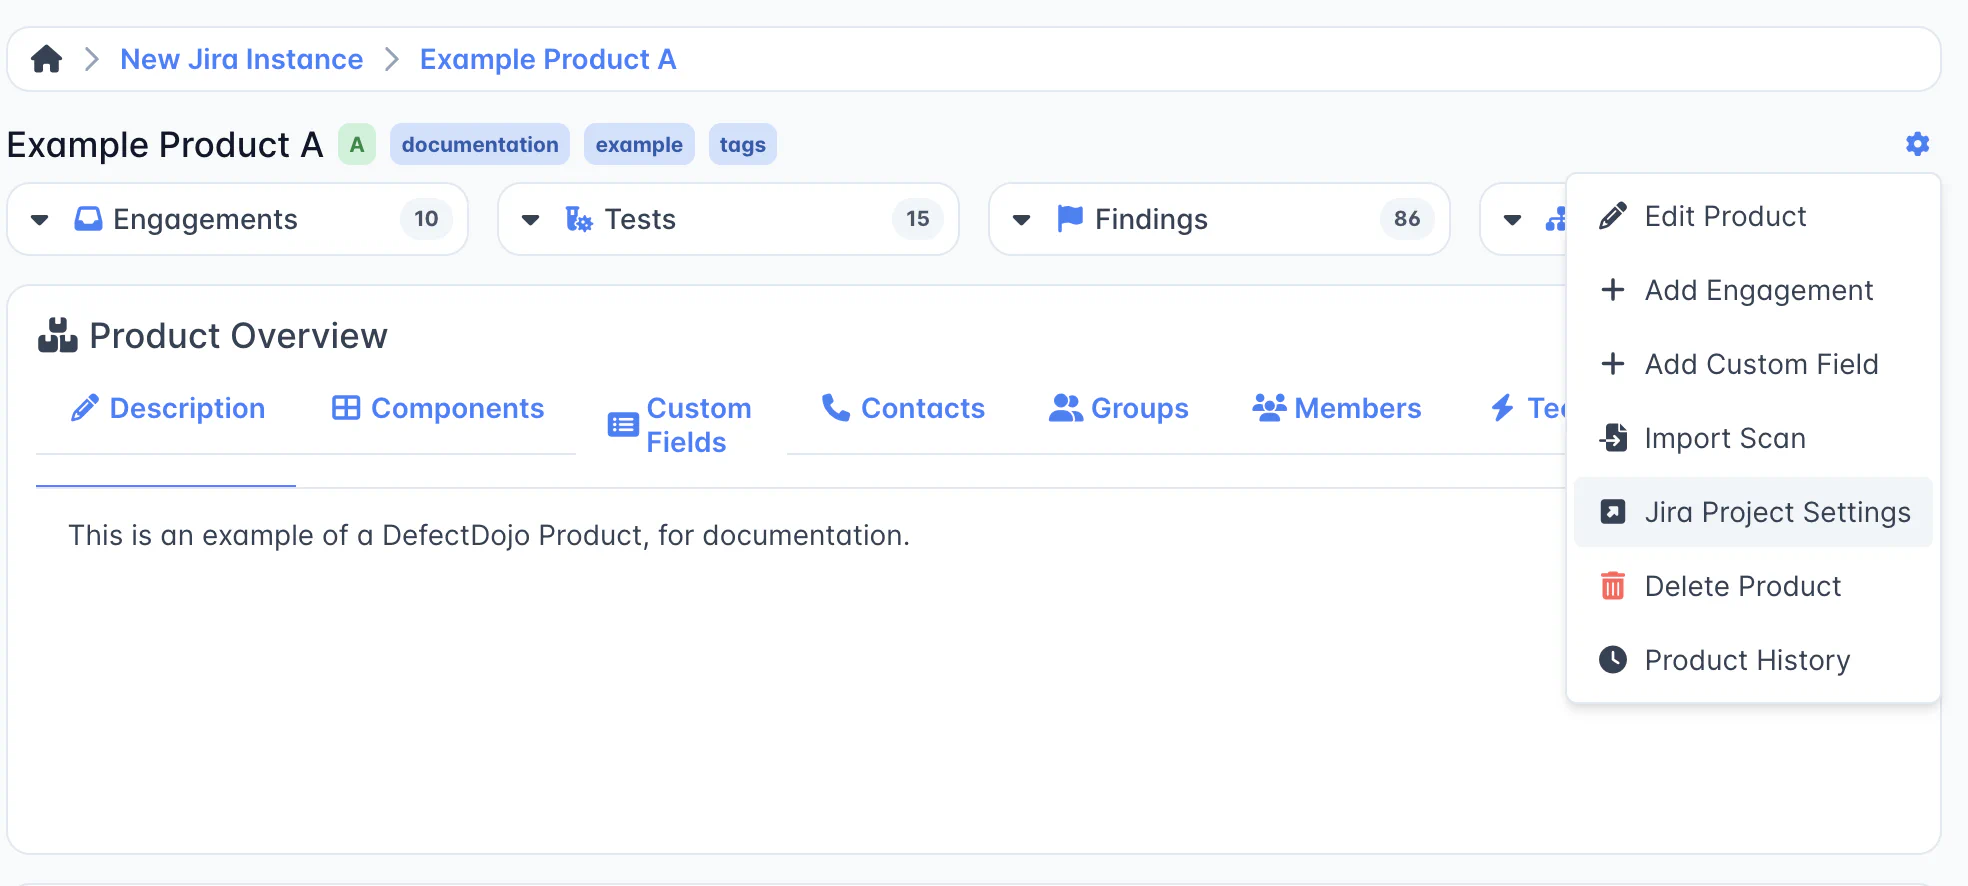The image size is (1968, 886).
Task: Click the Findings count badge 86
Action: pyautogui.click(x=1406, y=219)
